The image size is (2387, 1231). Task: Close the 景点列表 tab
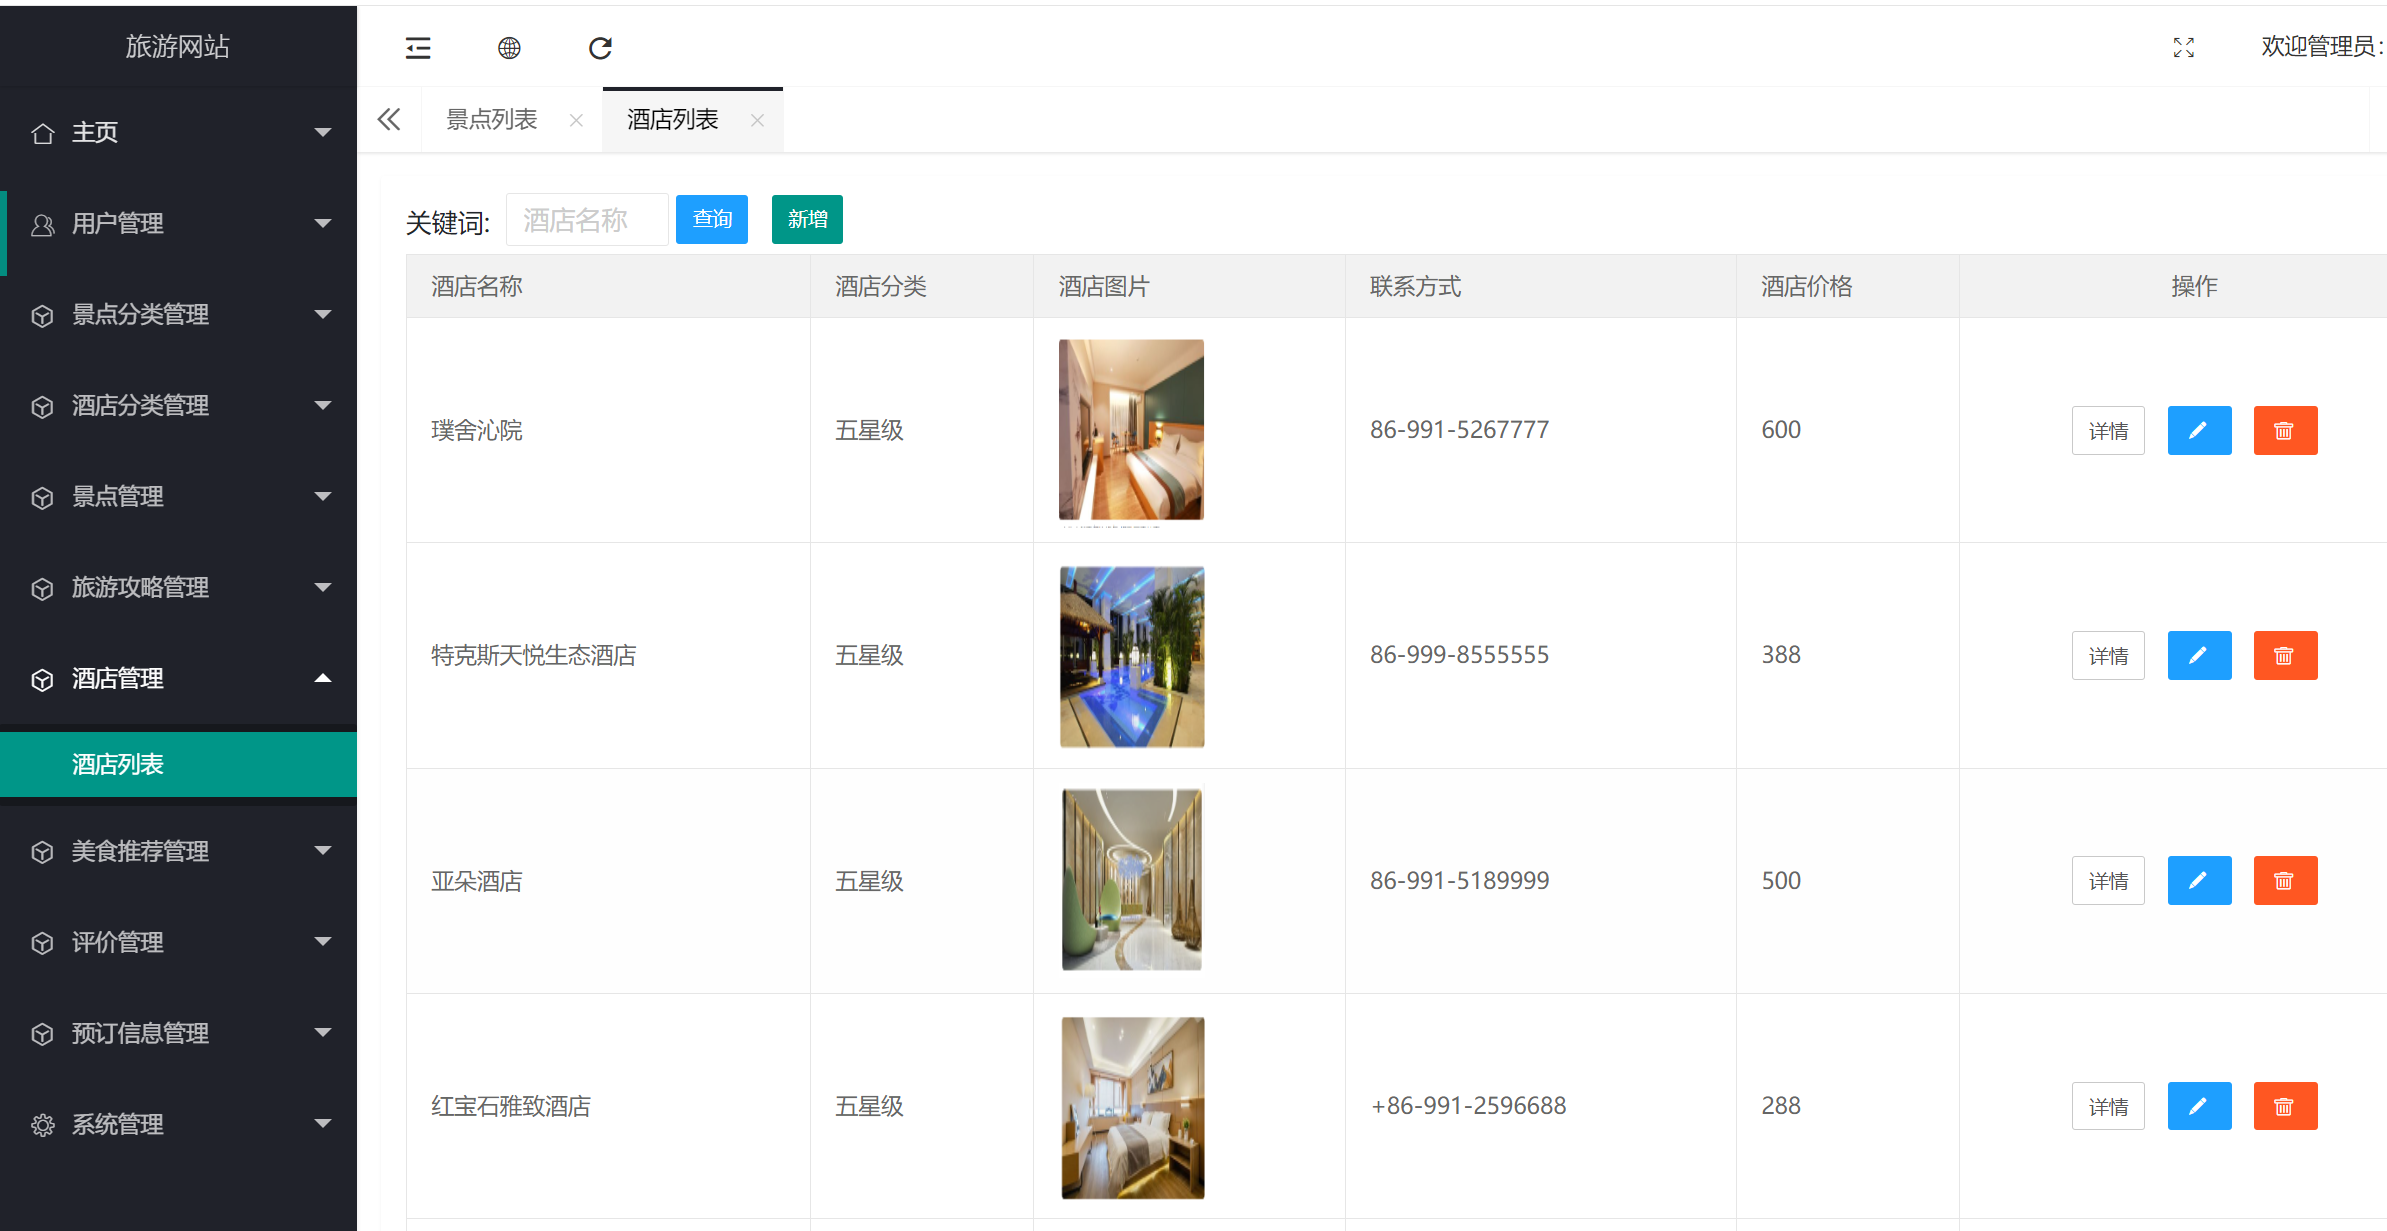tap(576, 120)
